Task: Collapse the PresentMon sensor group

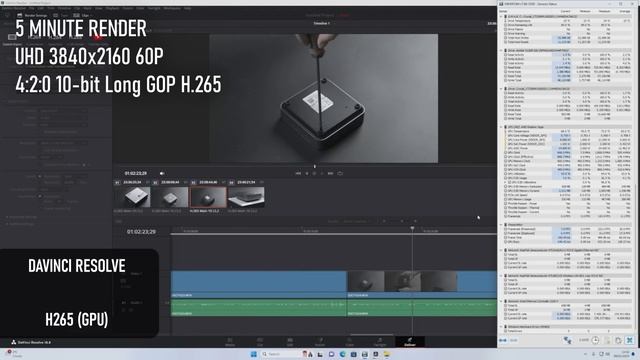Action: coord(502,224)
